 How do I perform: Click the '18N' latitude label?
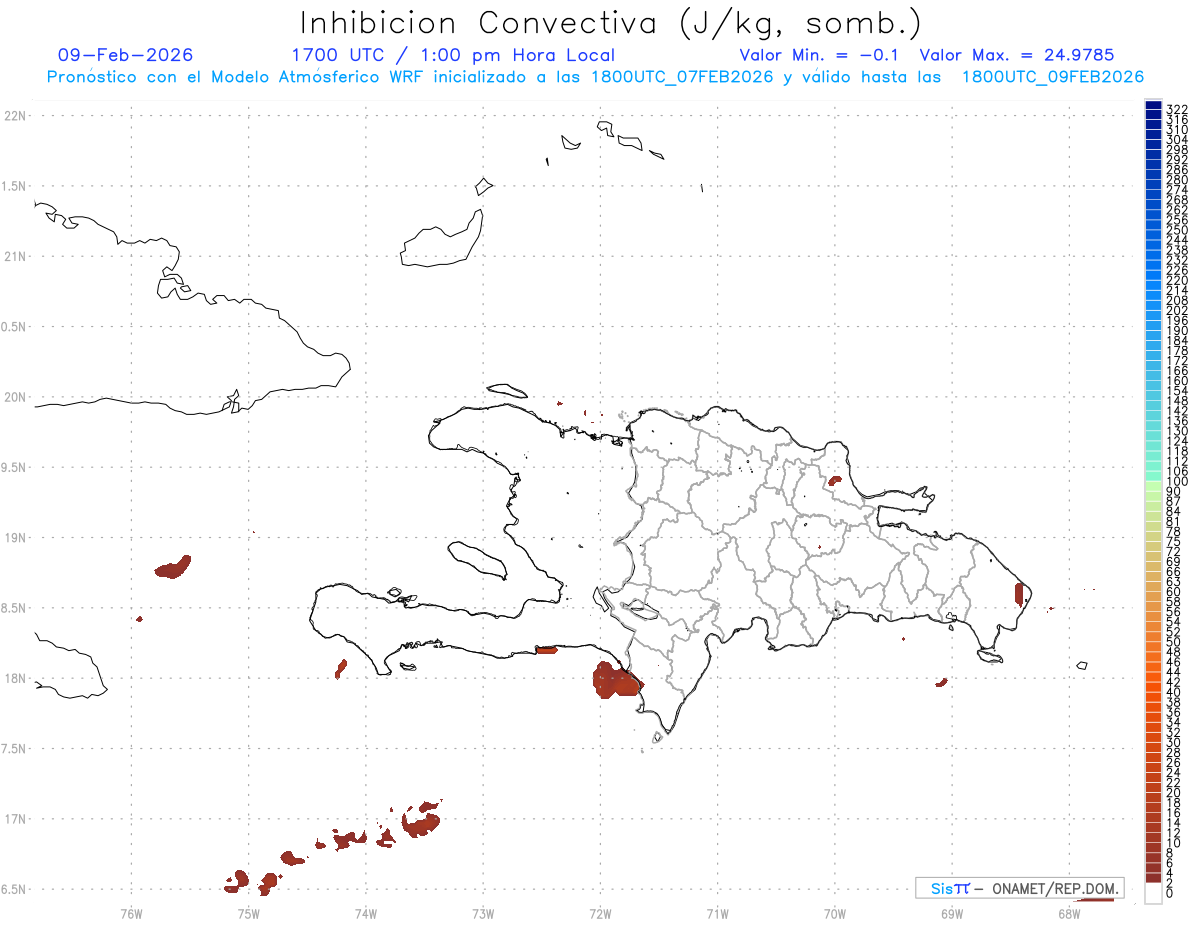tap(15, 679)
